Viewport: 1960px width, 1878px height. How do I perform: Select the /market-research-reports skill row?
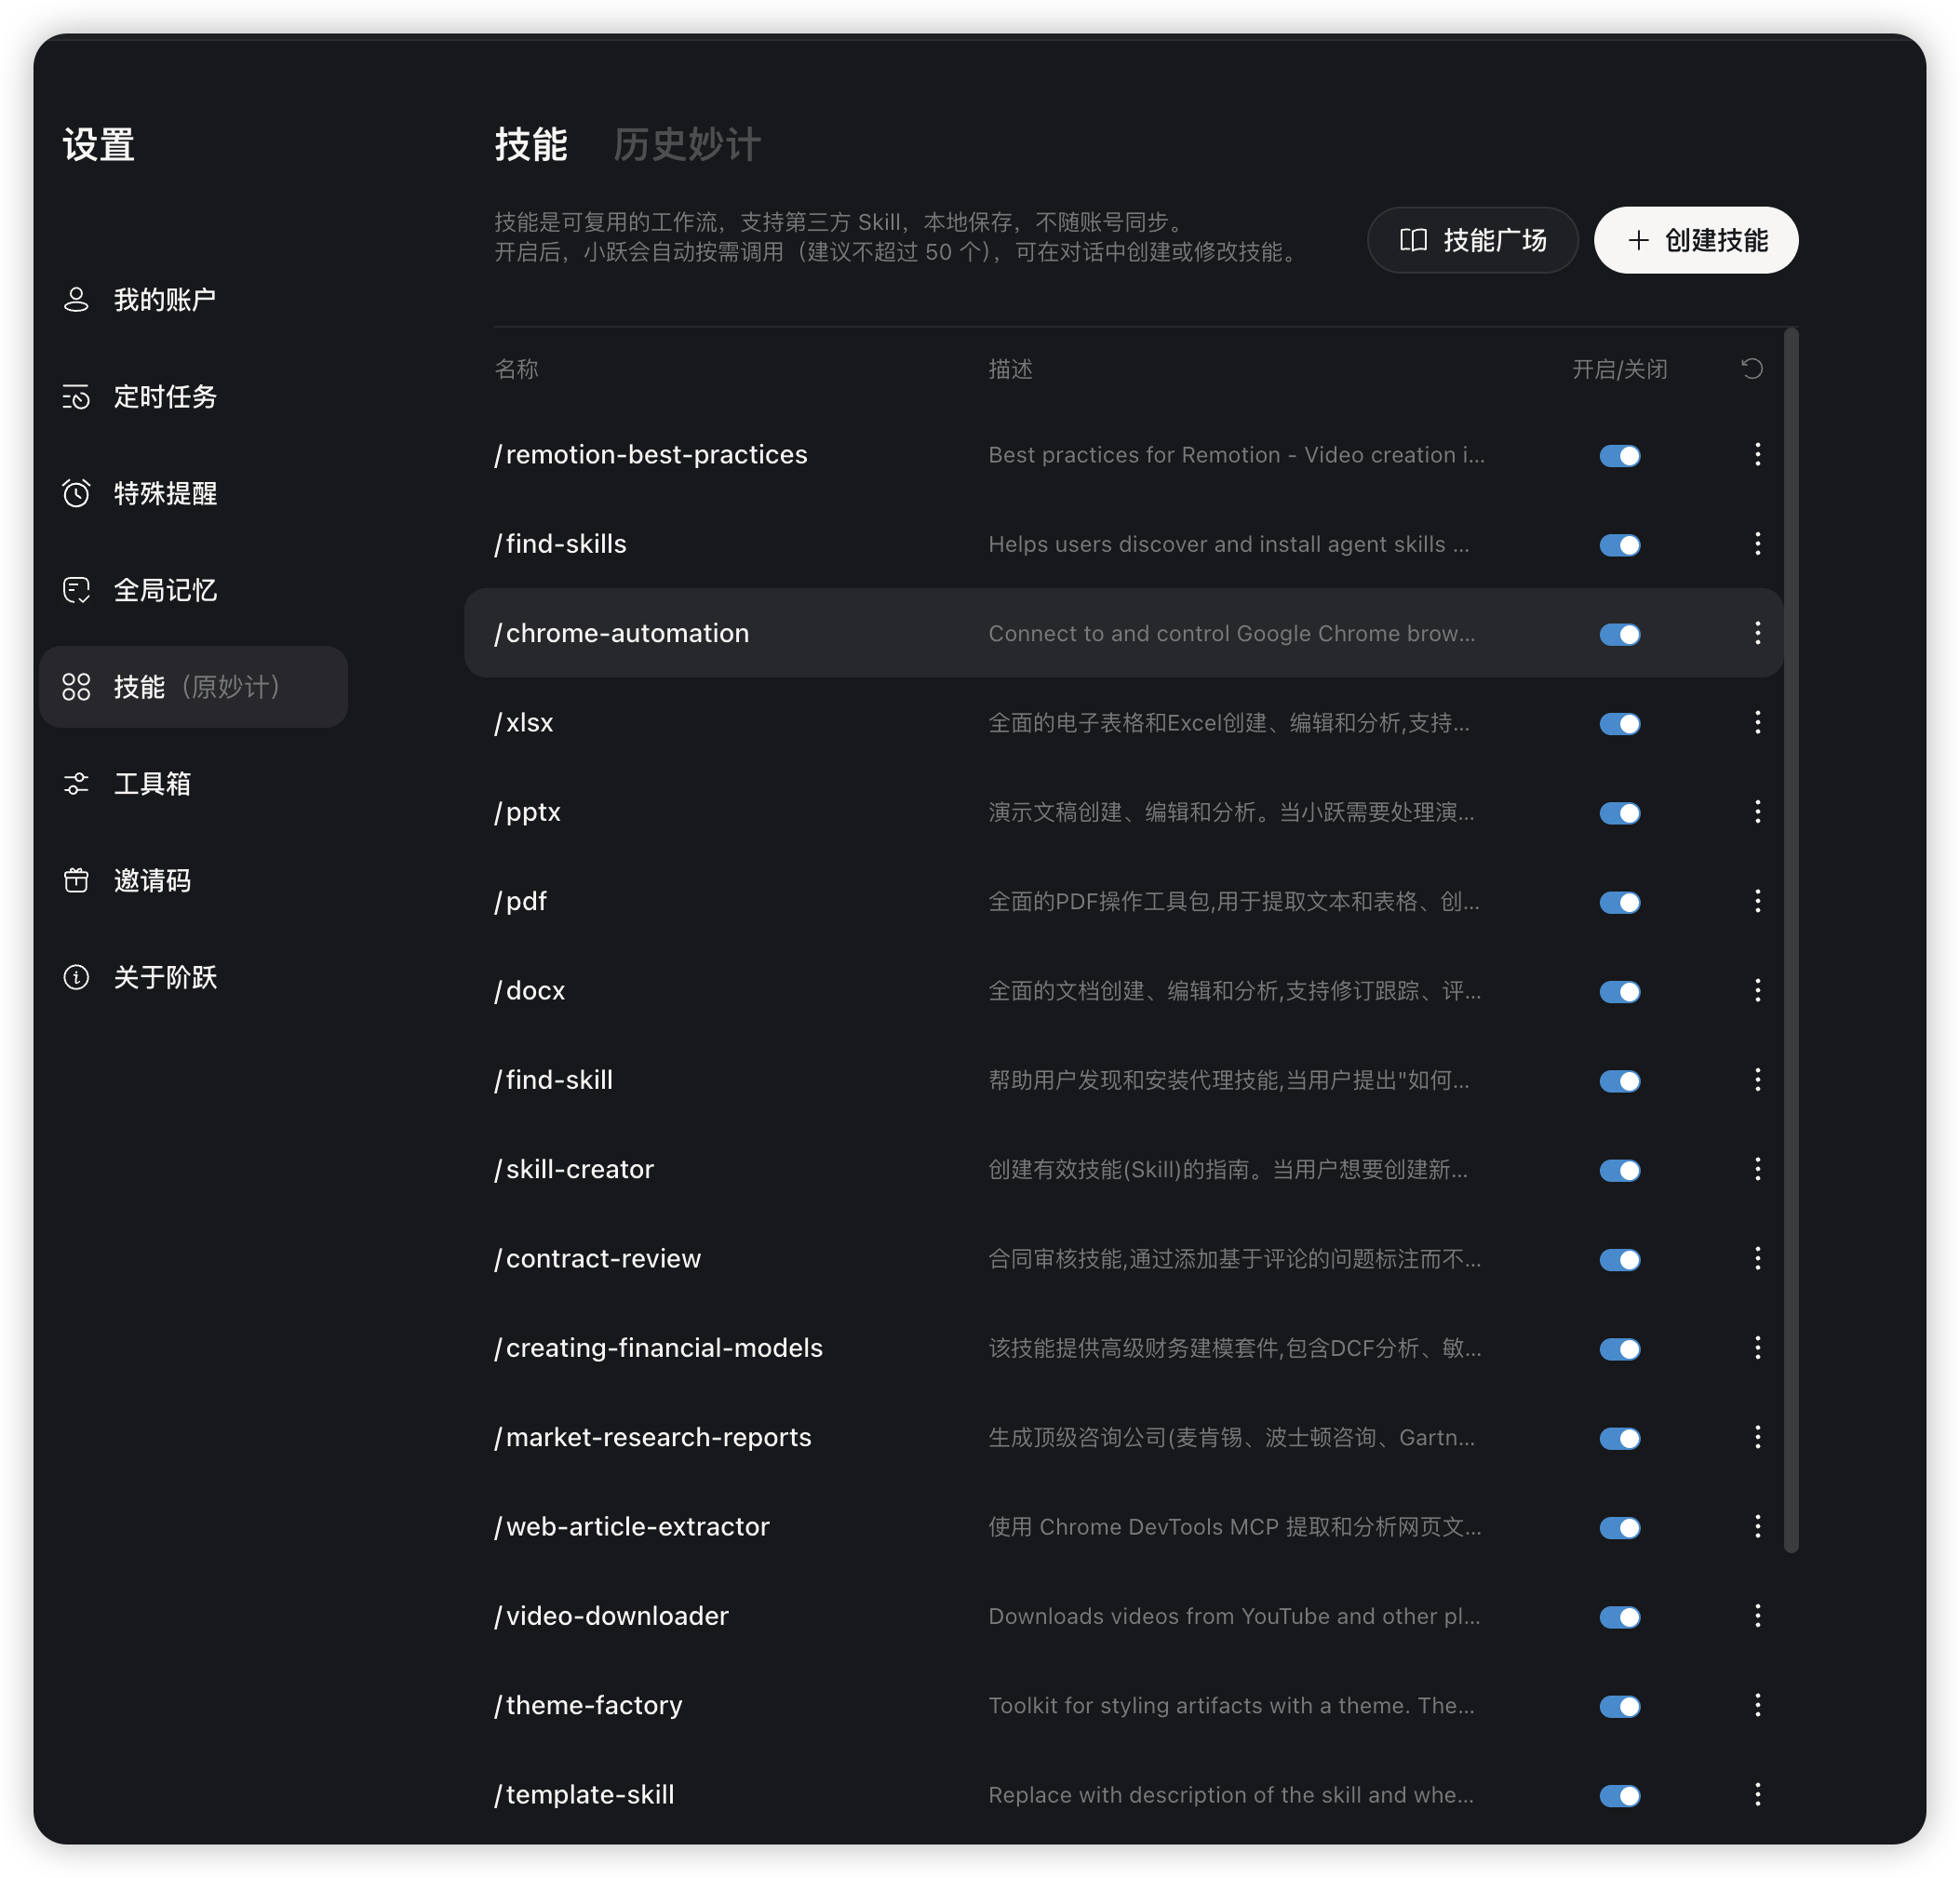(x=653, y=1437)
